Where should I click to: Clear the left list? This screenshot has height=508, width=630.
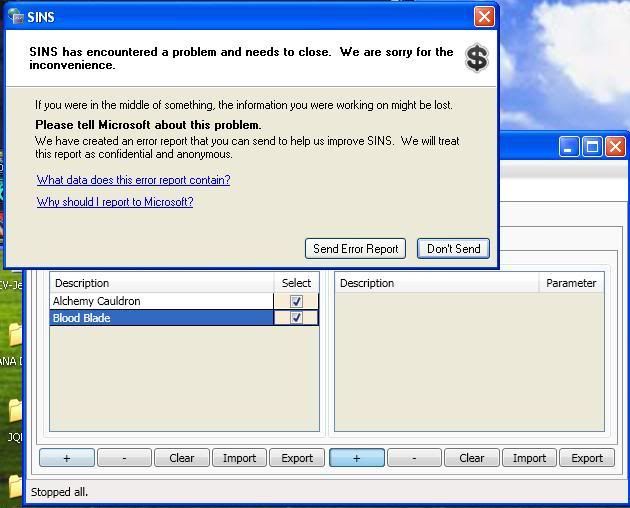(182, 458)
